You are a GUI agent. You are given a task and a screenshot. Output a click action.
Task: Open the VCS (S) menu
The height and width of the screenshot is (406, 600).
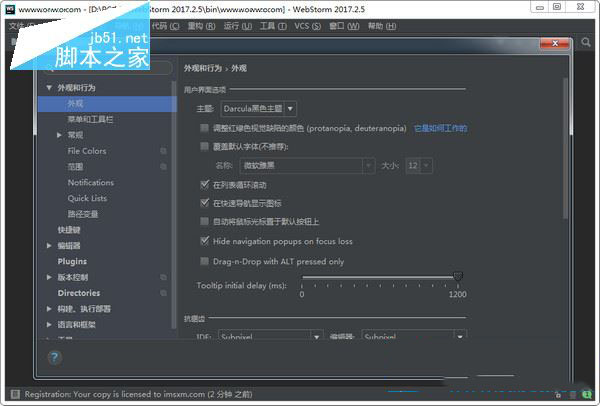(x=308, y=26)
